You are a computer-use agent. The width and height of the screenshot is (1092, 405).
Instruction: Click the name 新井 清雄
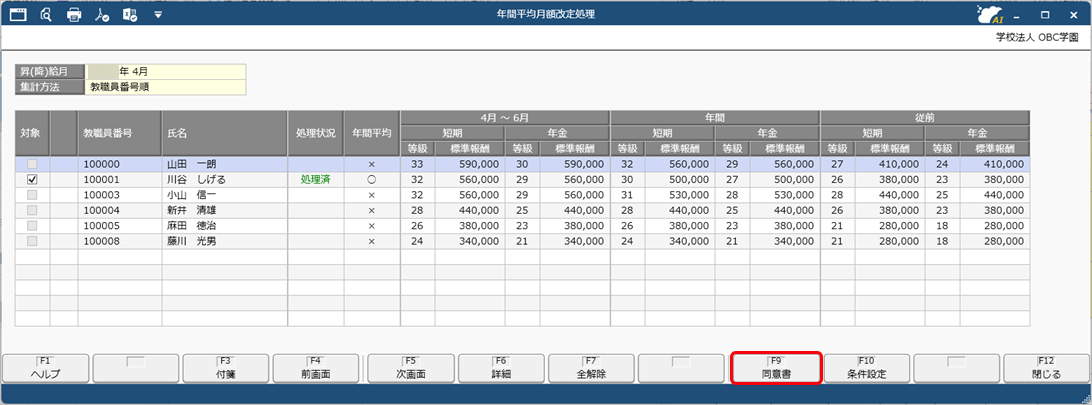[x=192, y=210]
